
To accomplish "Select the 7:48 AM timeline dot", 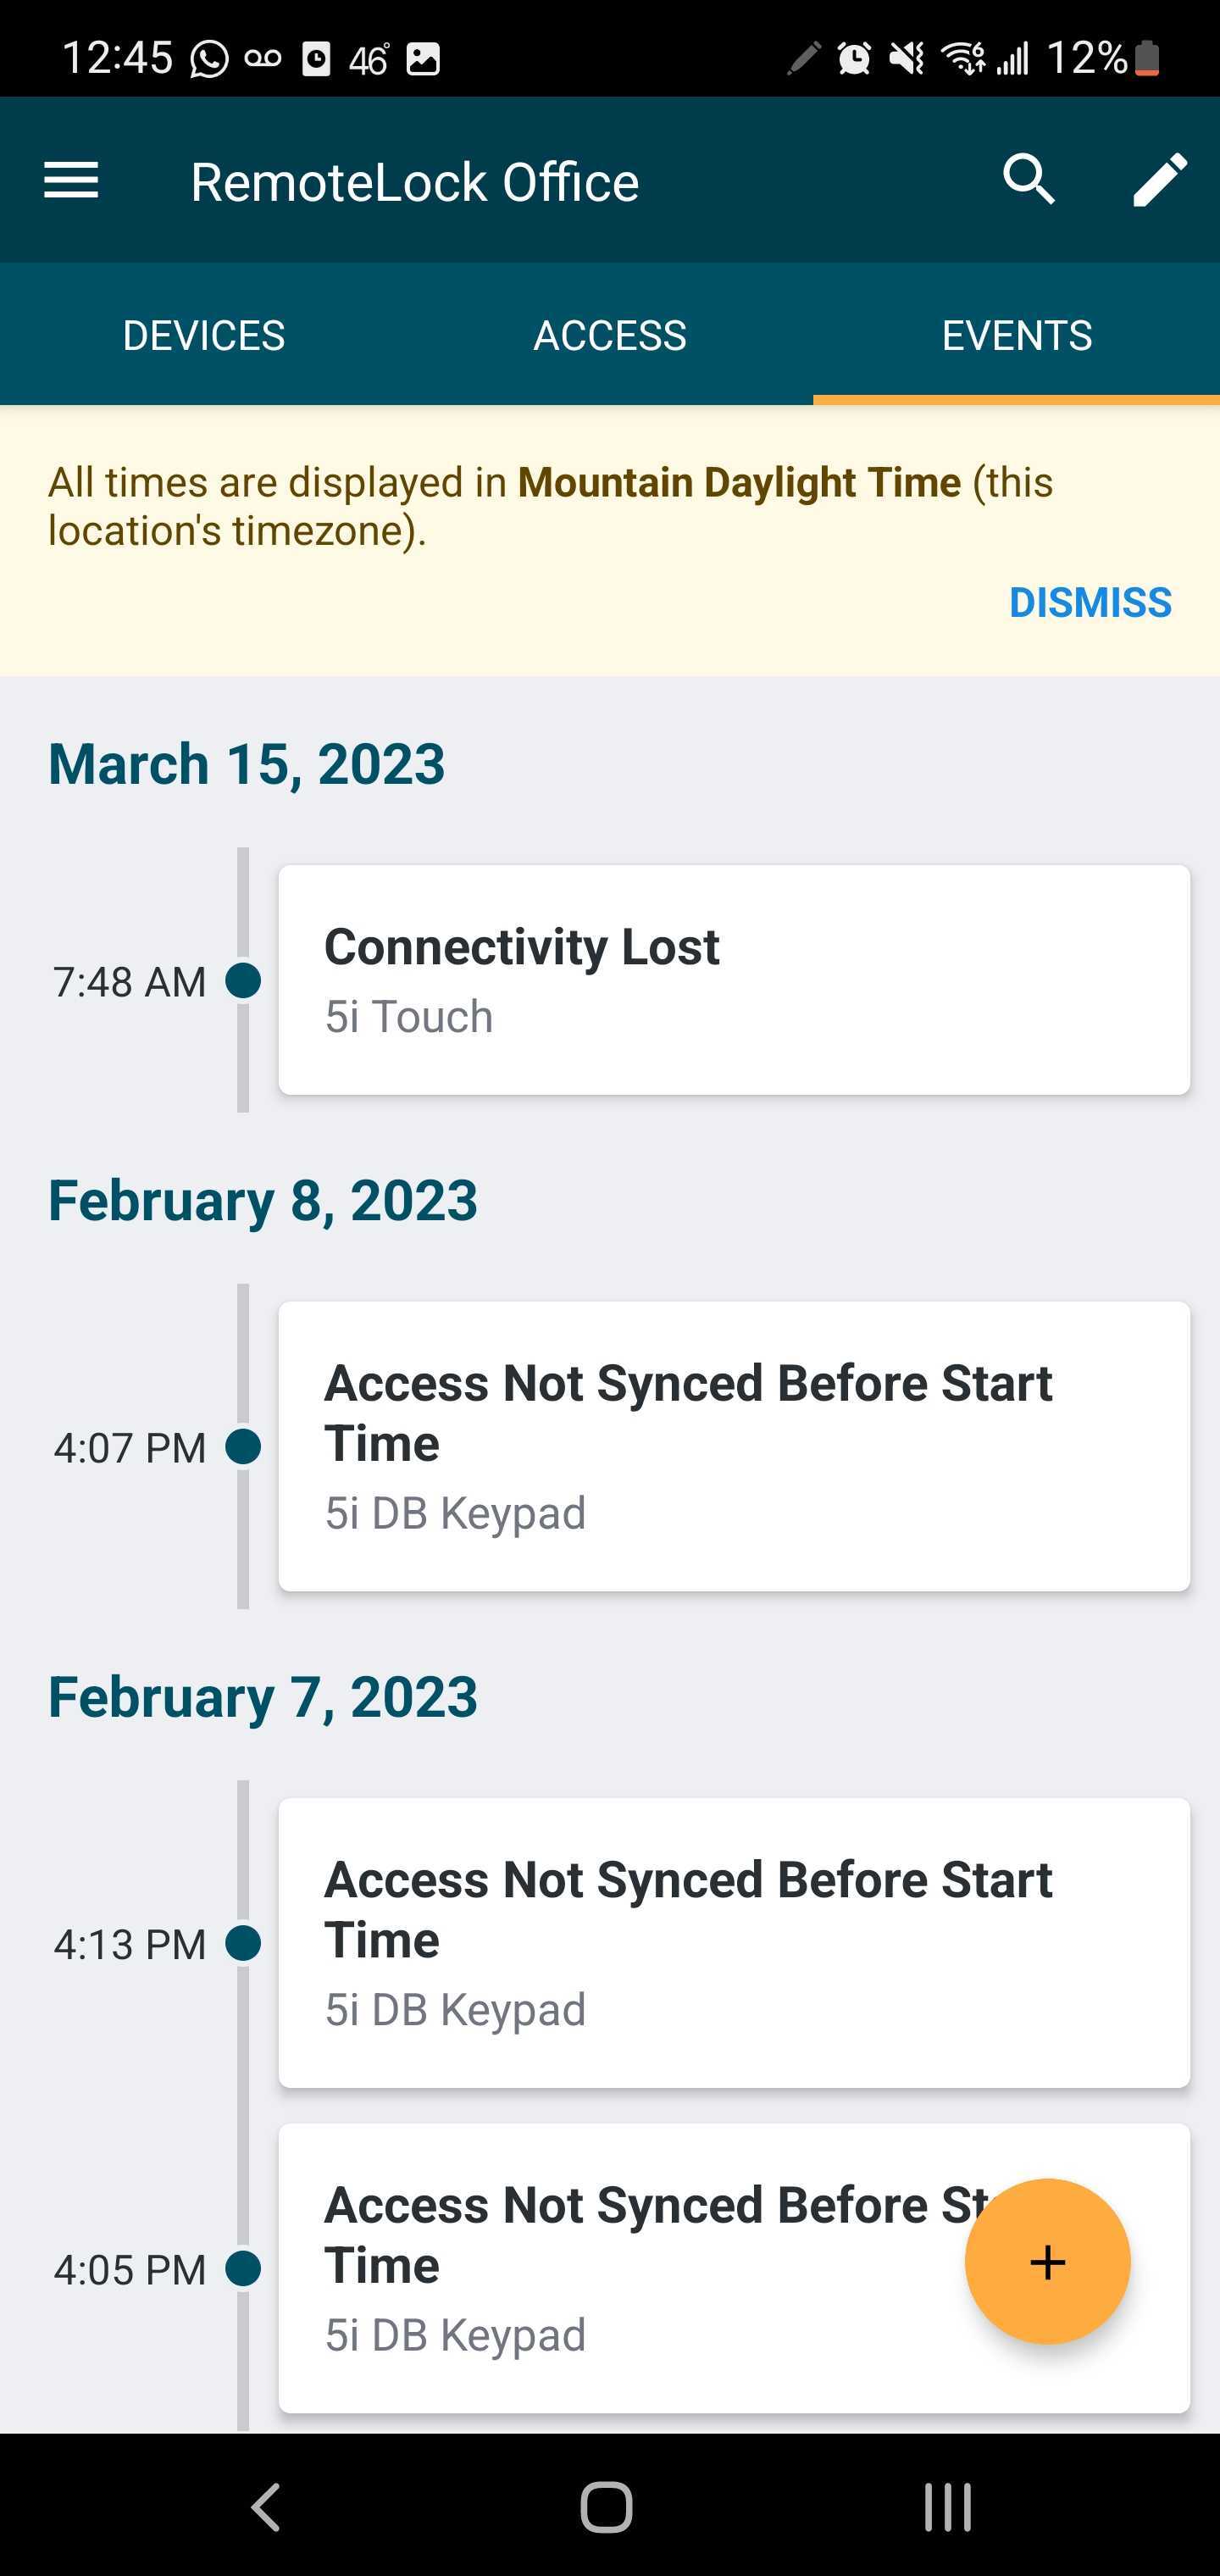I will tap(243, 981).
